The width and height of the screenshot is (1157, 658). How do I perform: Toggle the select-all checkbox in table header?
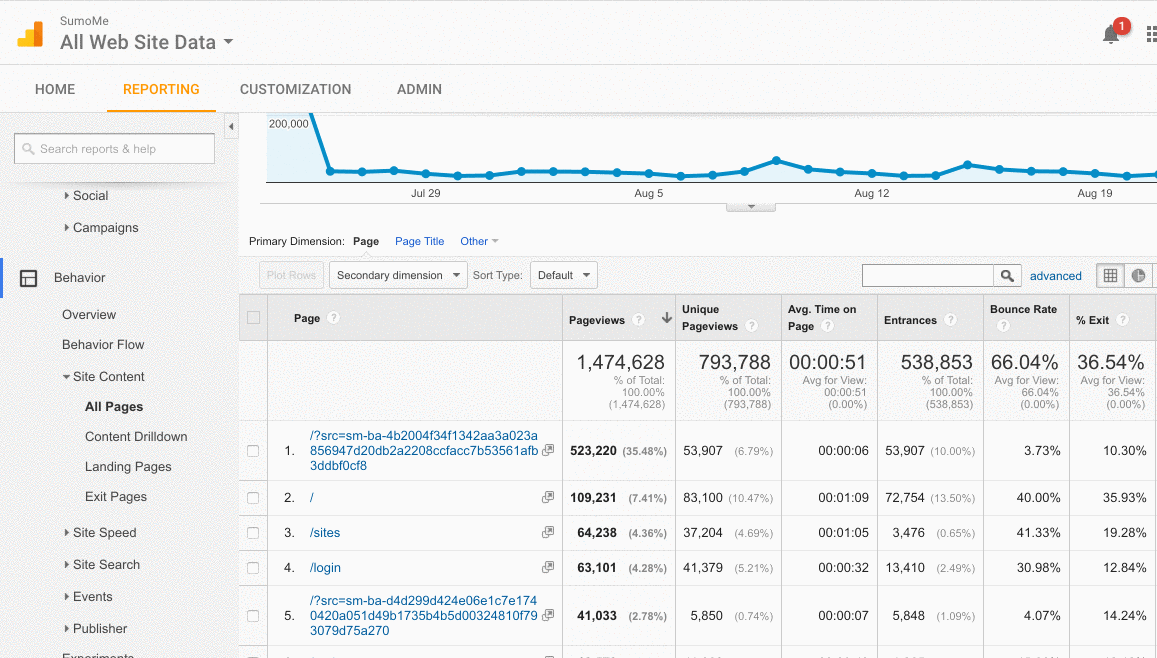[x=254, y=318]
